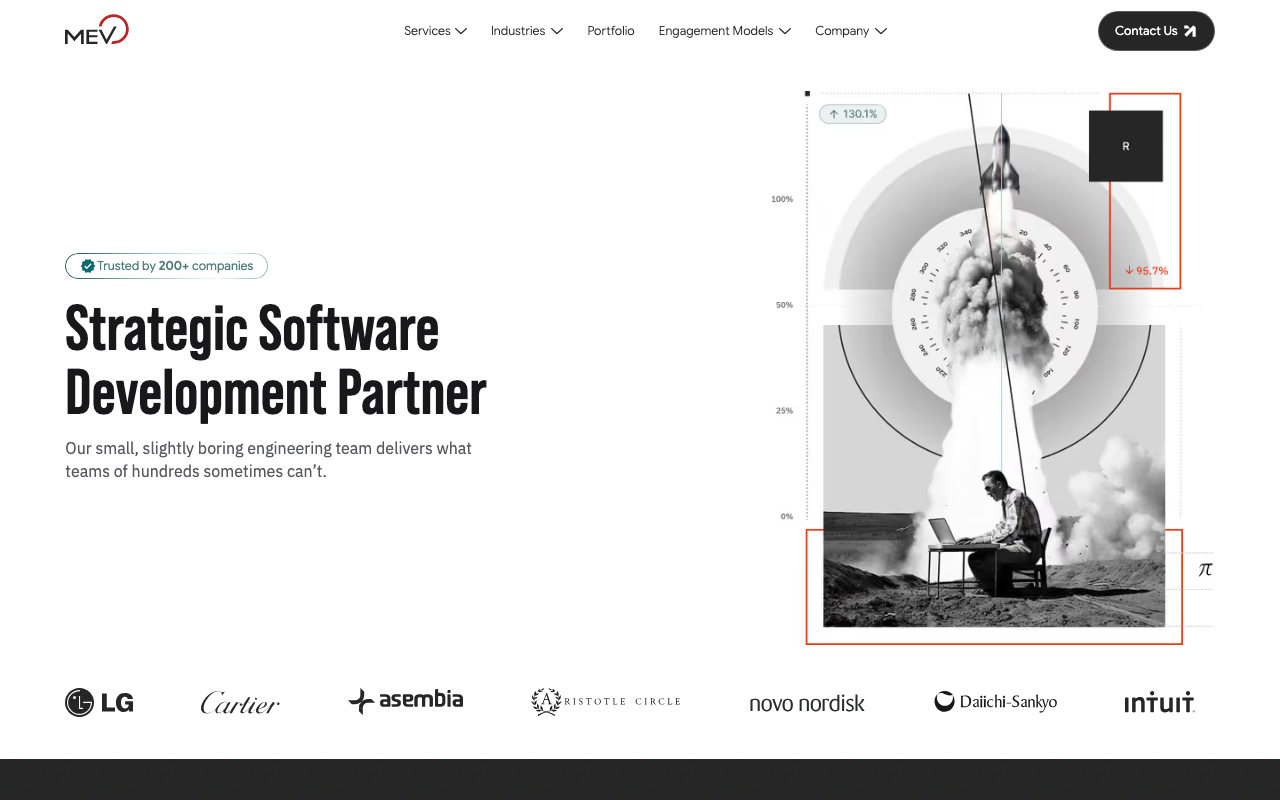The height and width of the screenshot is (800, 1280).
Task: Click the tagline about boring engineering team
Action: pos(269,459)
